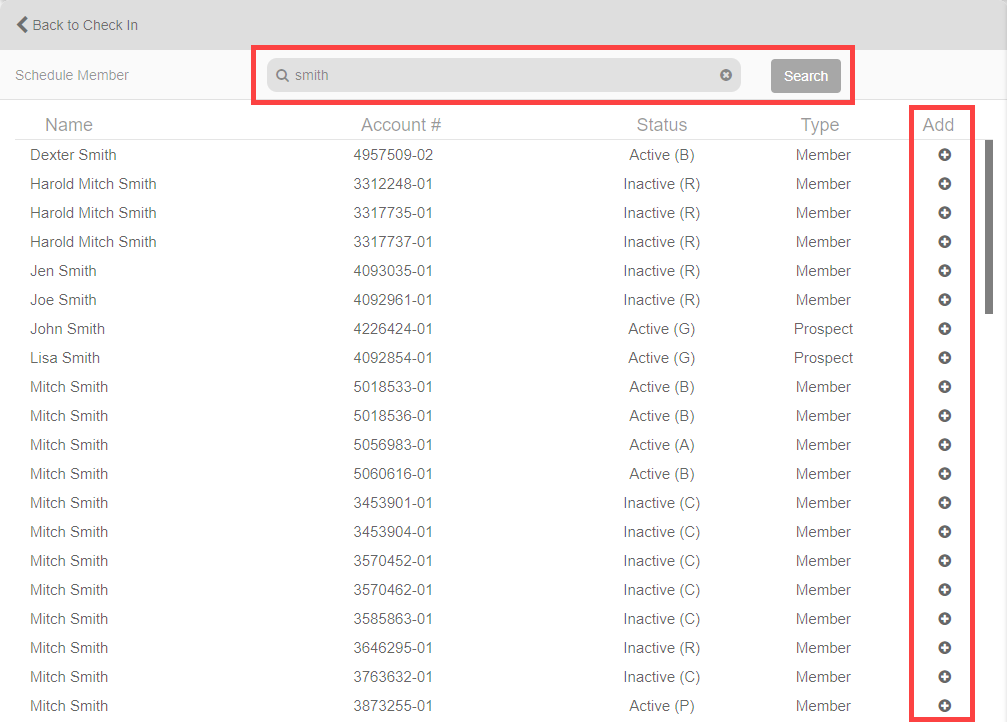This screenshot has width=1007, height=722.
Task: Click account number 4092854-01
Action: (x=393, y=358)
